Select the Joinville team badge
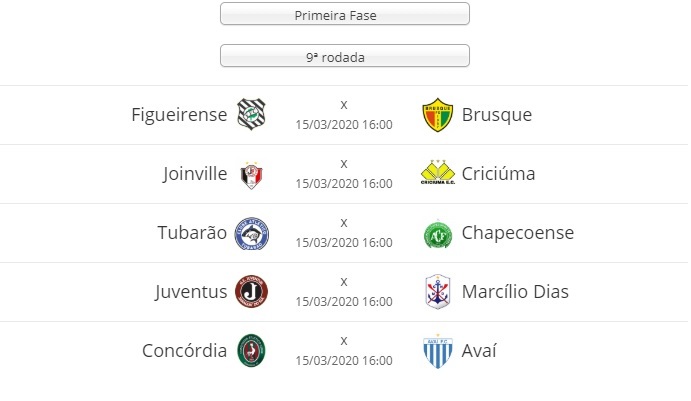Viewport: 691px width, 401px height. point(252,175)
